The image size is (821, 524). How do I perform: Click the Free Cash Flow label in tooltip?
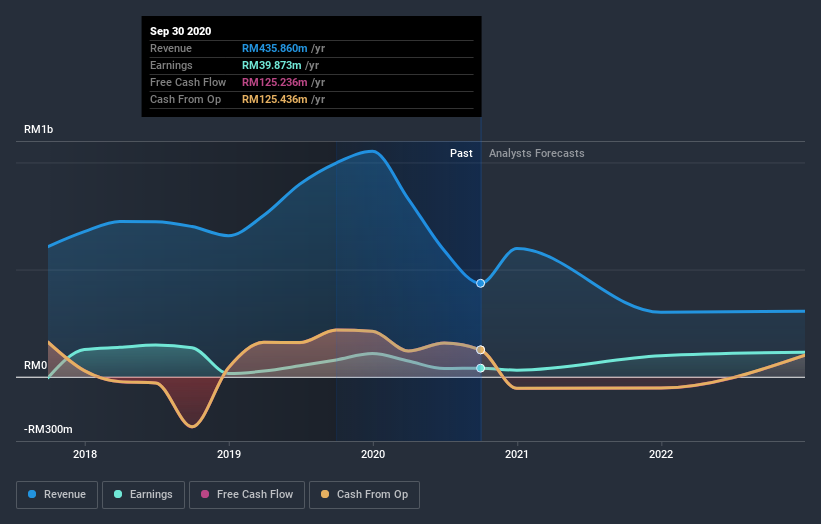[188, 82]
